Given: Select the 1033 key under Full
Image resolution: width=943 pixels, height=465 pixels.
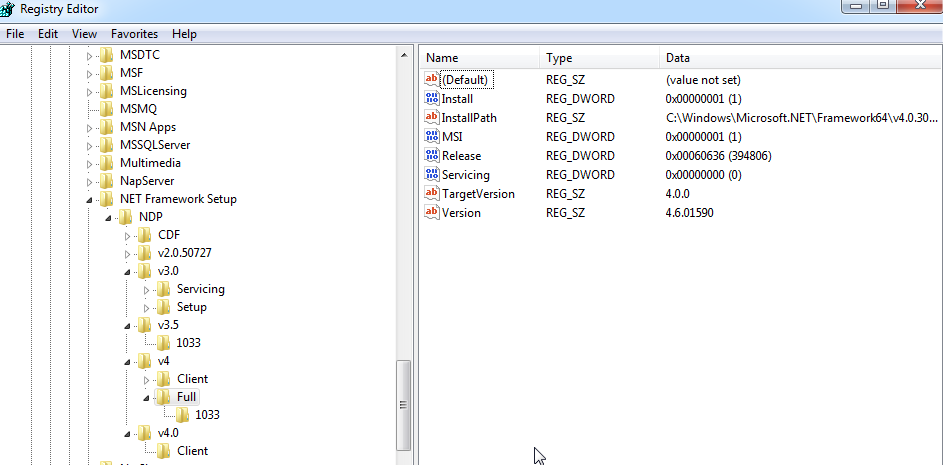Looking at the screenshot, I should click(x=207, y=414).
